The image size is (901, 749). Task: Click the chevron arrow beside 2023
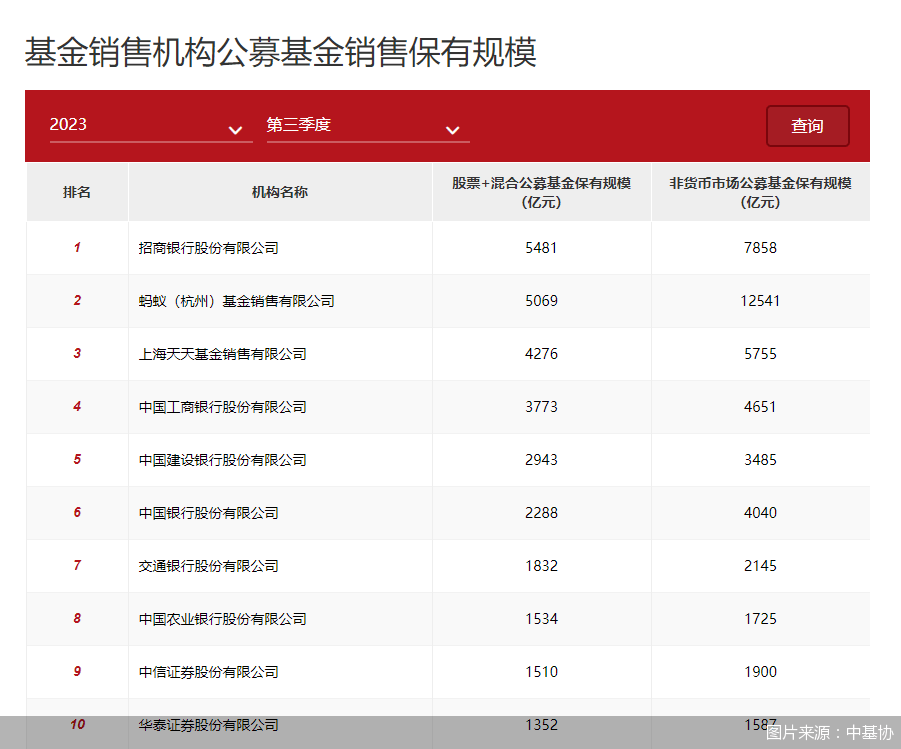click(x=235, y=130)
